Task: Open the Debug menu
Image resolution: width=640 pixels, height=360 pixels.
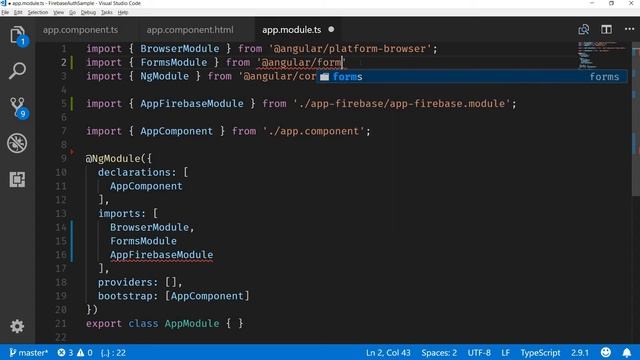Action: 88,12
